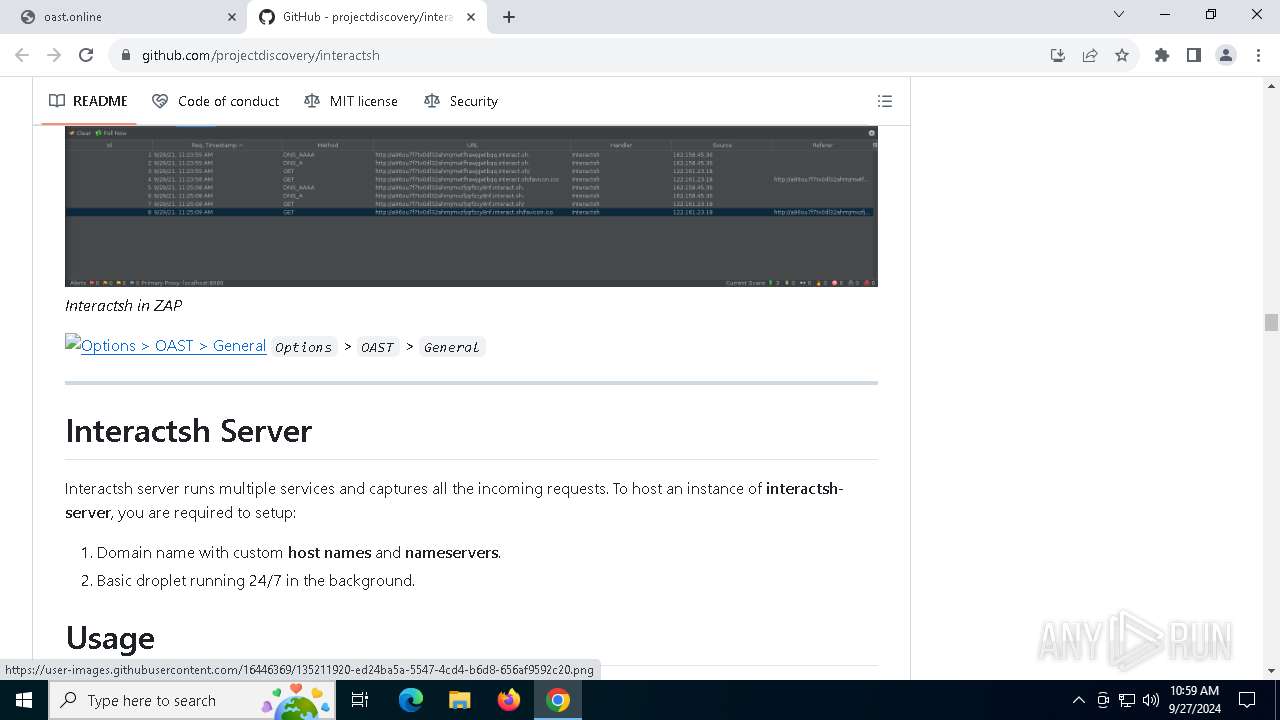Select the README tab
Viewport: 1280px width, 720px height.
(x=88, y=101)
